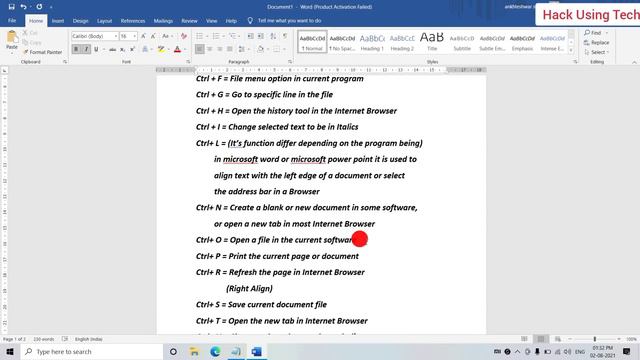Click the Redo/Repeat icon in title bar
The image size is (640, 360).
(39, 7)
